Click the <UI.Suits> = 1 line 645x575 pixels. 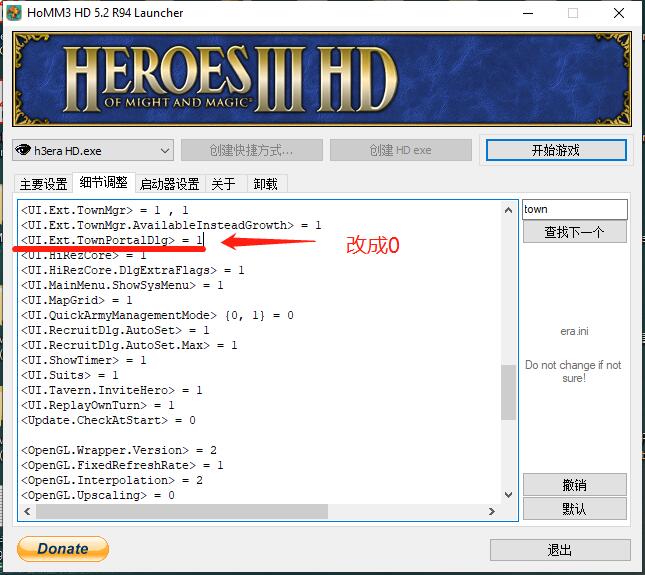(x=70, y=375)
